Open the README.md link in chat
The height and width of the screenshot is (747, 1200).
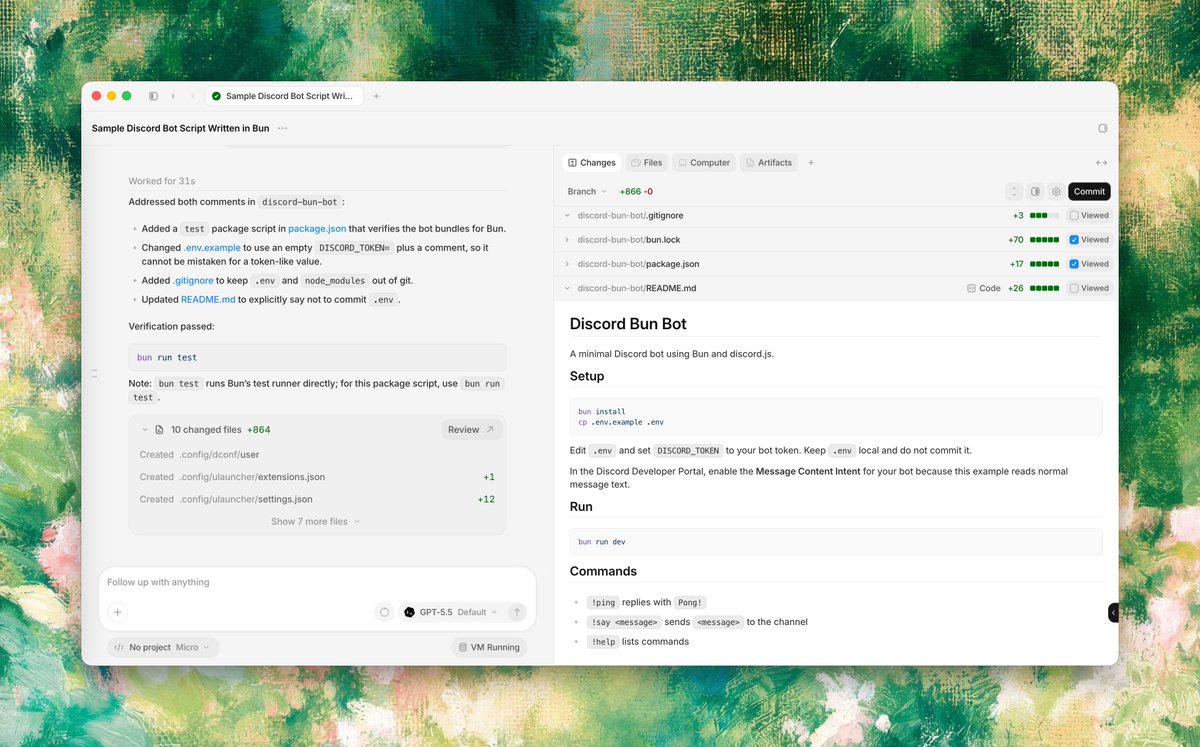click(208, 299)
